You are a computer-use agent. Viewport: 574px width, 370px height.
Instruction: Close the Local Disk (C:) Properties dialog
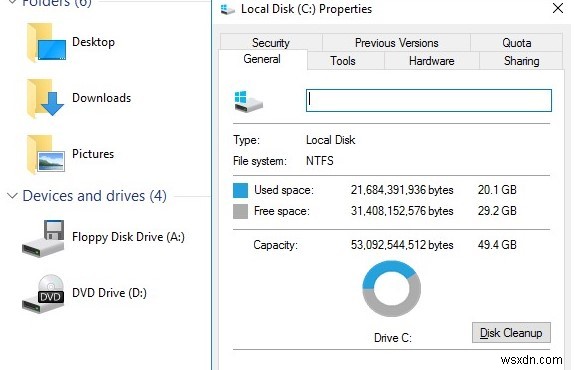tap(558, 8)
